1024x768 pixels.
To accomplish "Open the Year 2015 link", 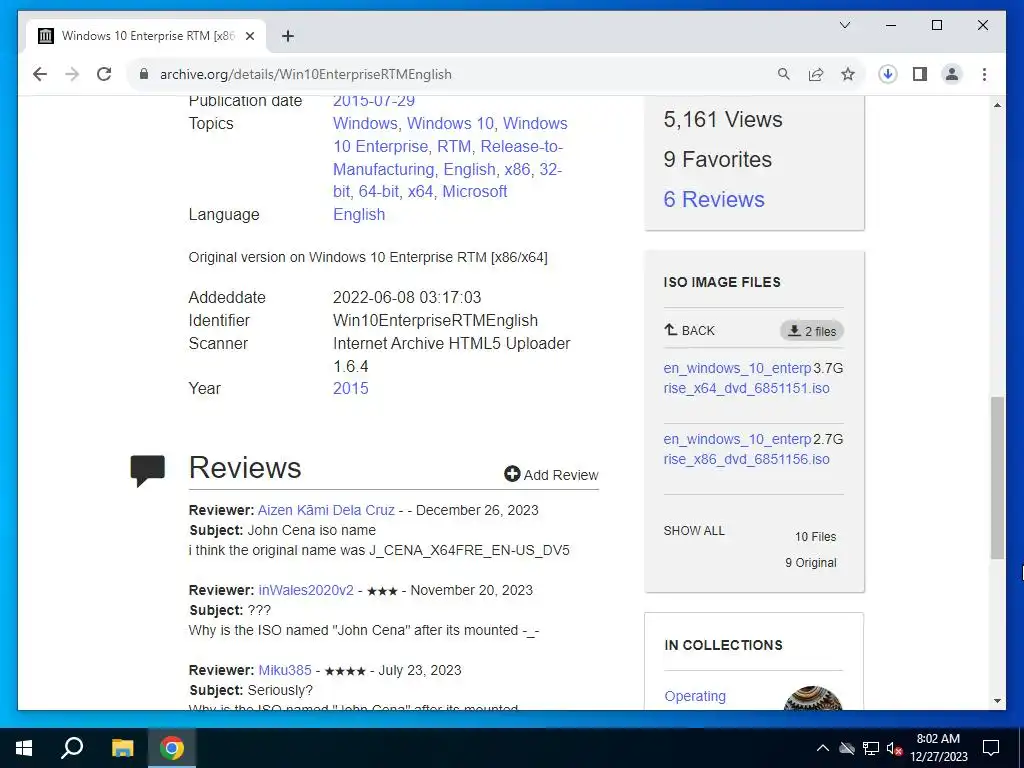I will pos(351,389).
